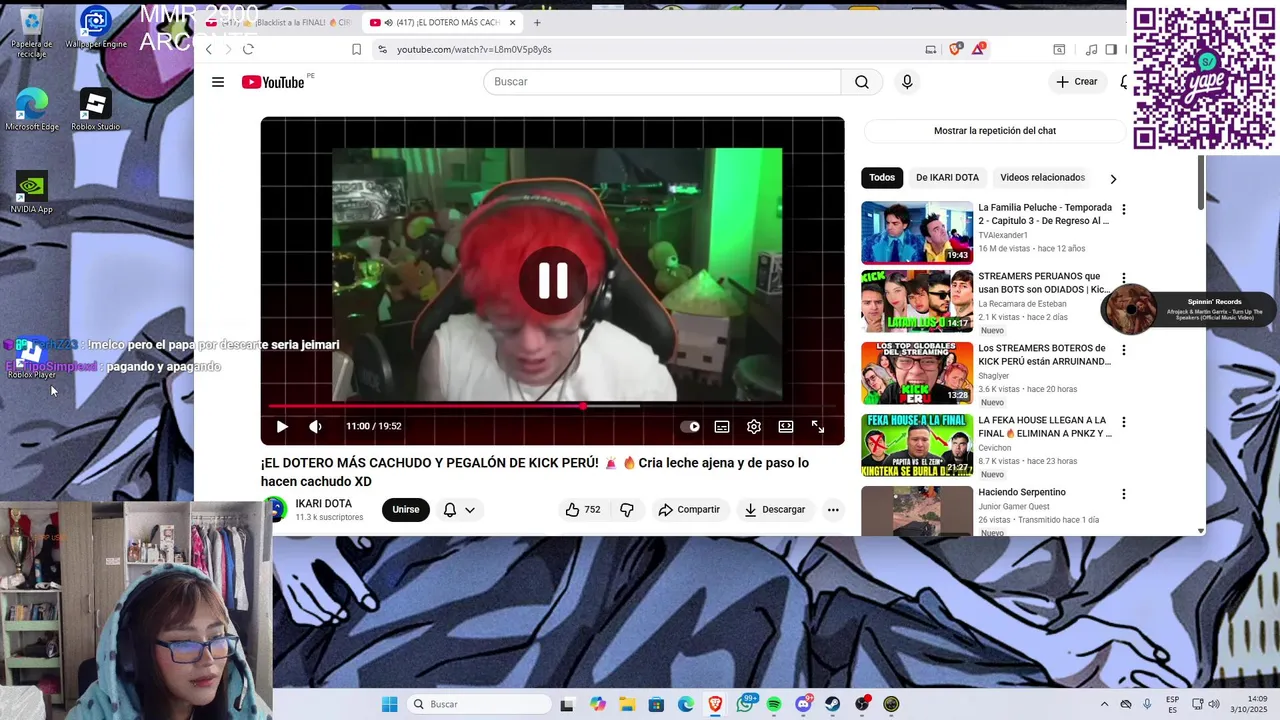
Task: Click the Descargar download button
Action: 774,510
